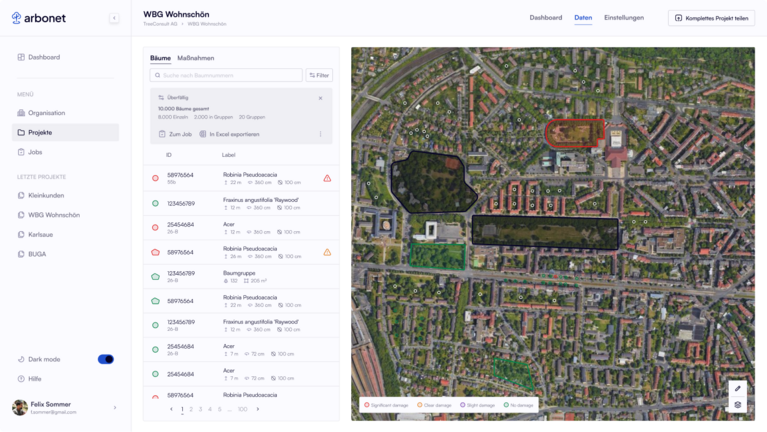Select the dark rectangular area on map
The width and height of the screenshot is (767, 432).
click(x=545, y=232)
